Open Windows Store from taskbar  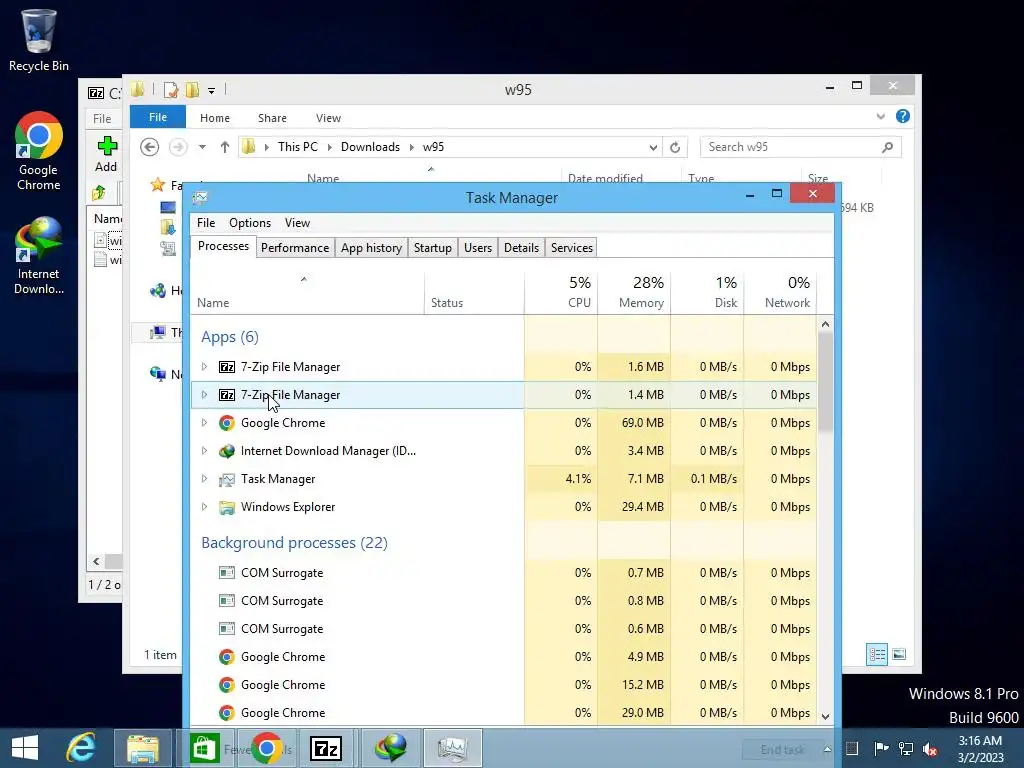coord(204,748)
